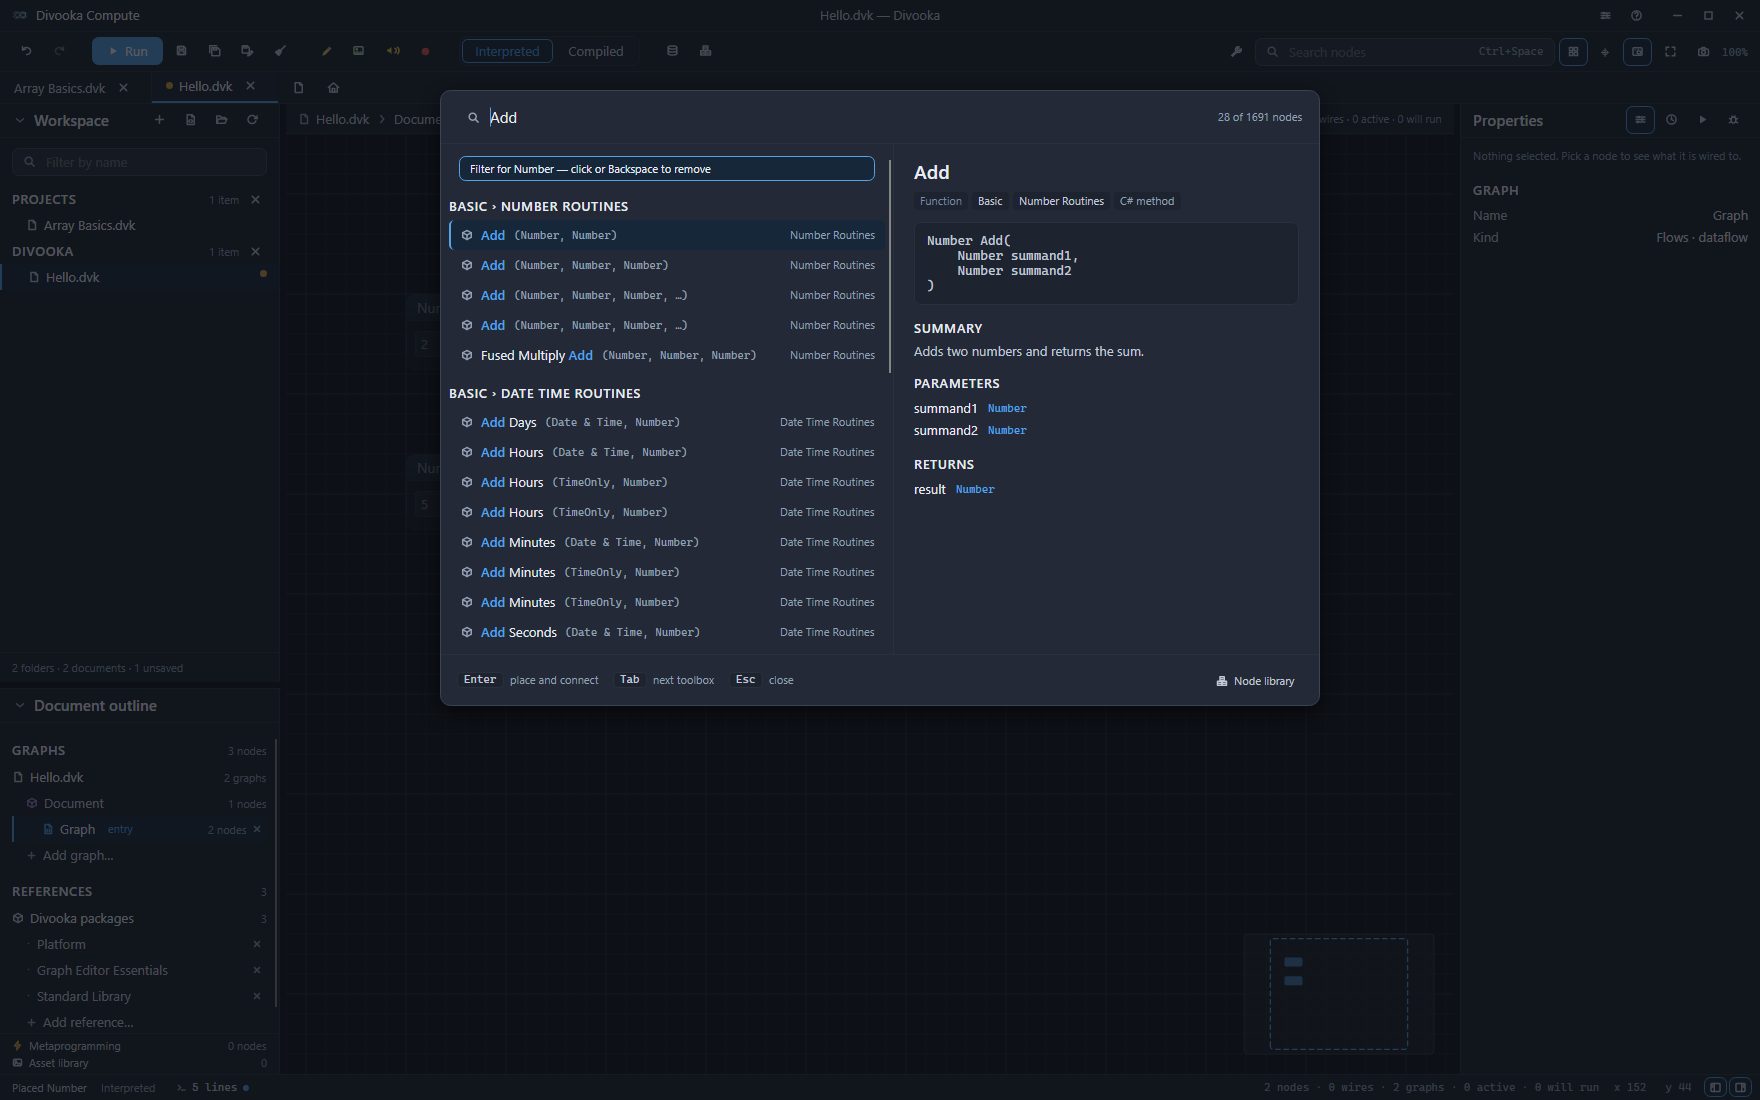Click the home icon beside document tabs
Viewport: 1760px width, 1100px height.
(333, 87)
